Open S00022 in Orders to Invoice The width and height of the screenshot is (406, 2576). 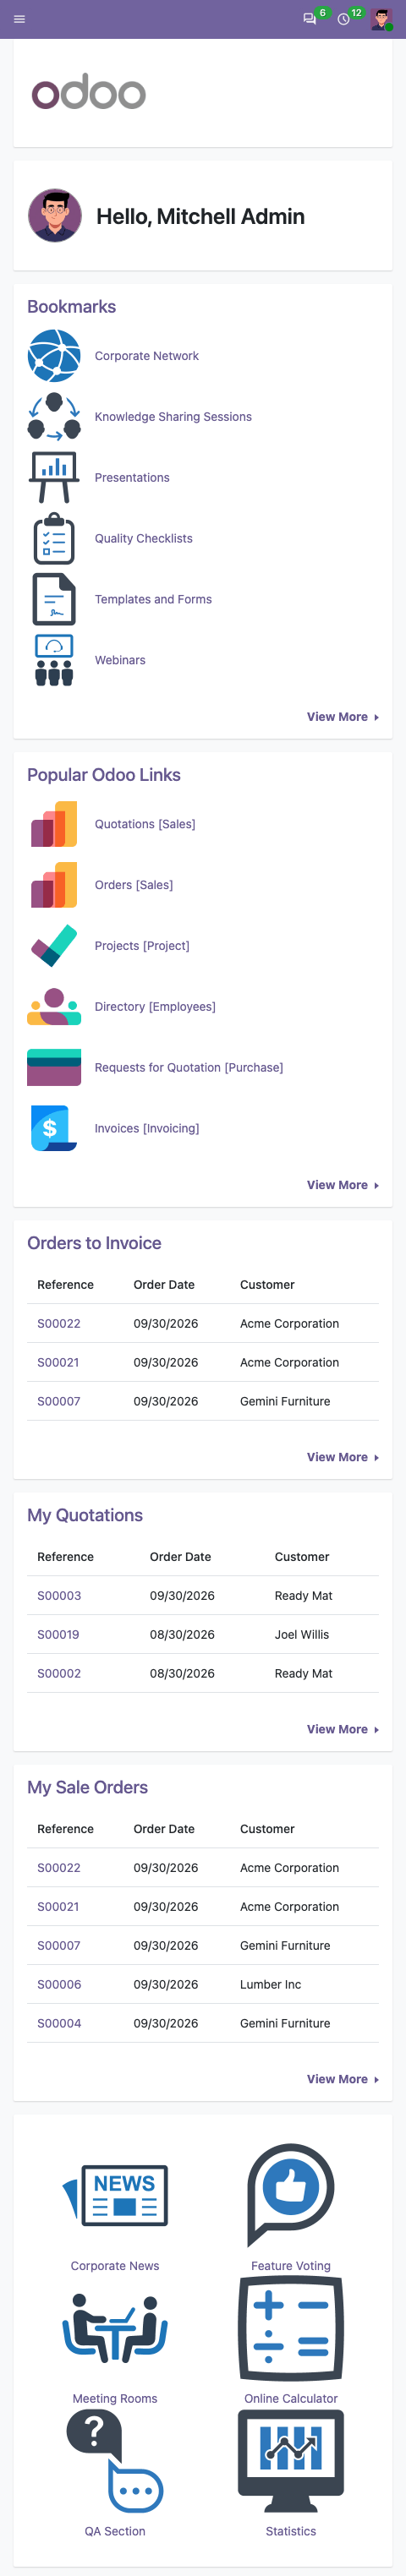click(x=59, y=1324)
